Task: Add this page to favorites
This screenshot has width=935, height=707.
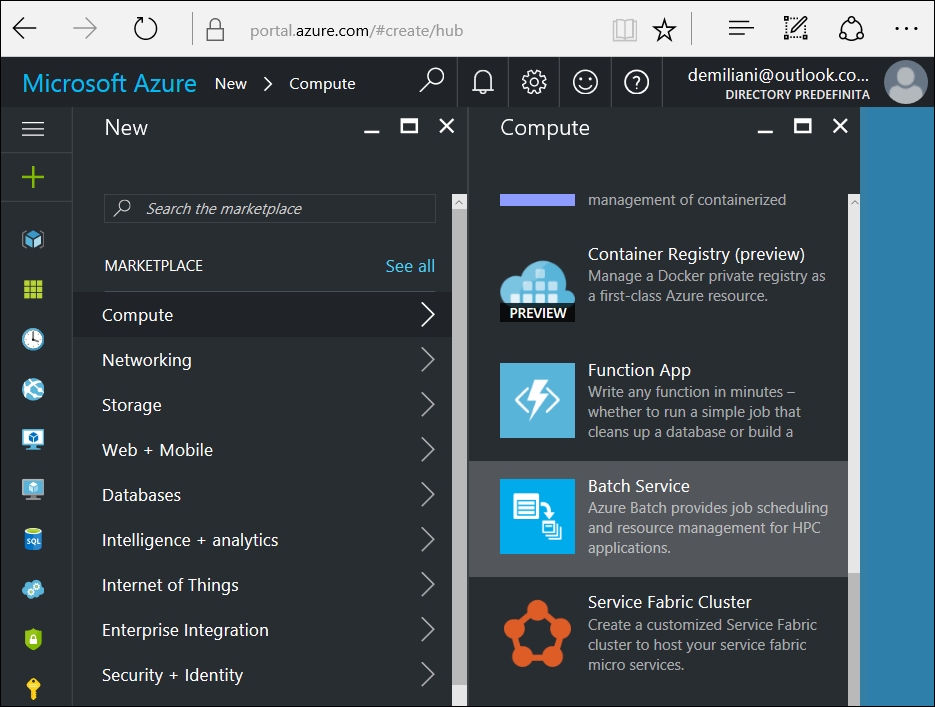Action: coord(664,29)
